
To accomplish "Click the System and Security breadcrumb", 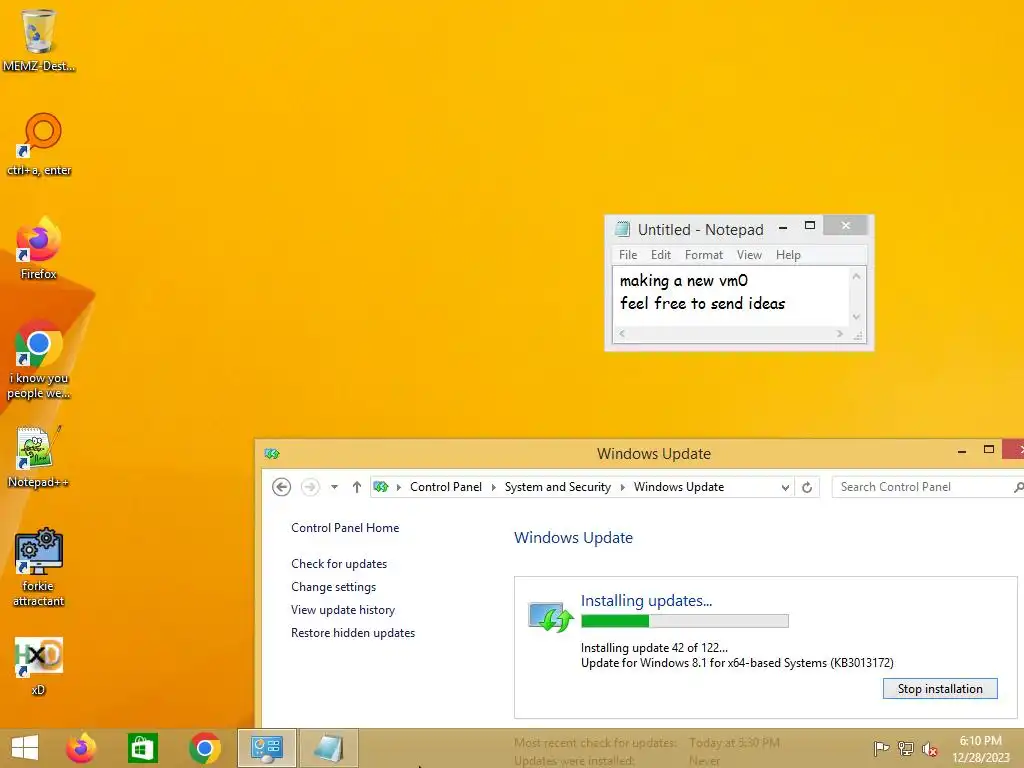I will (x=558, y=487).
